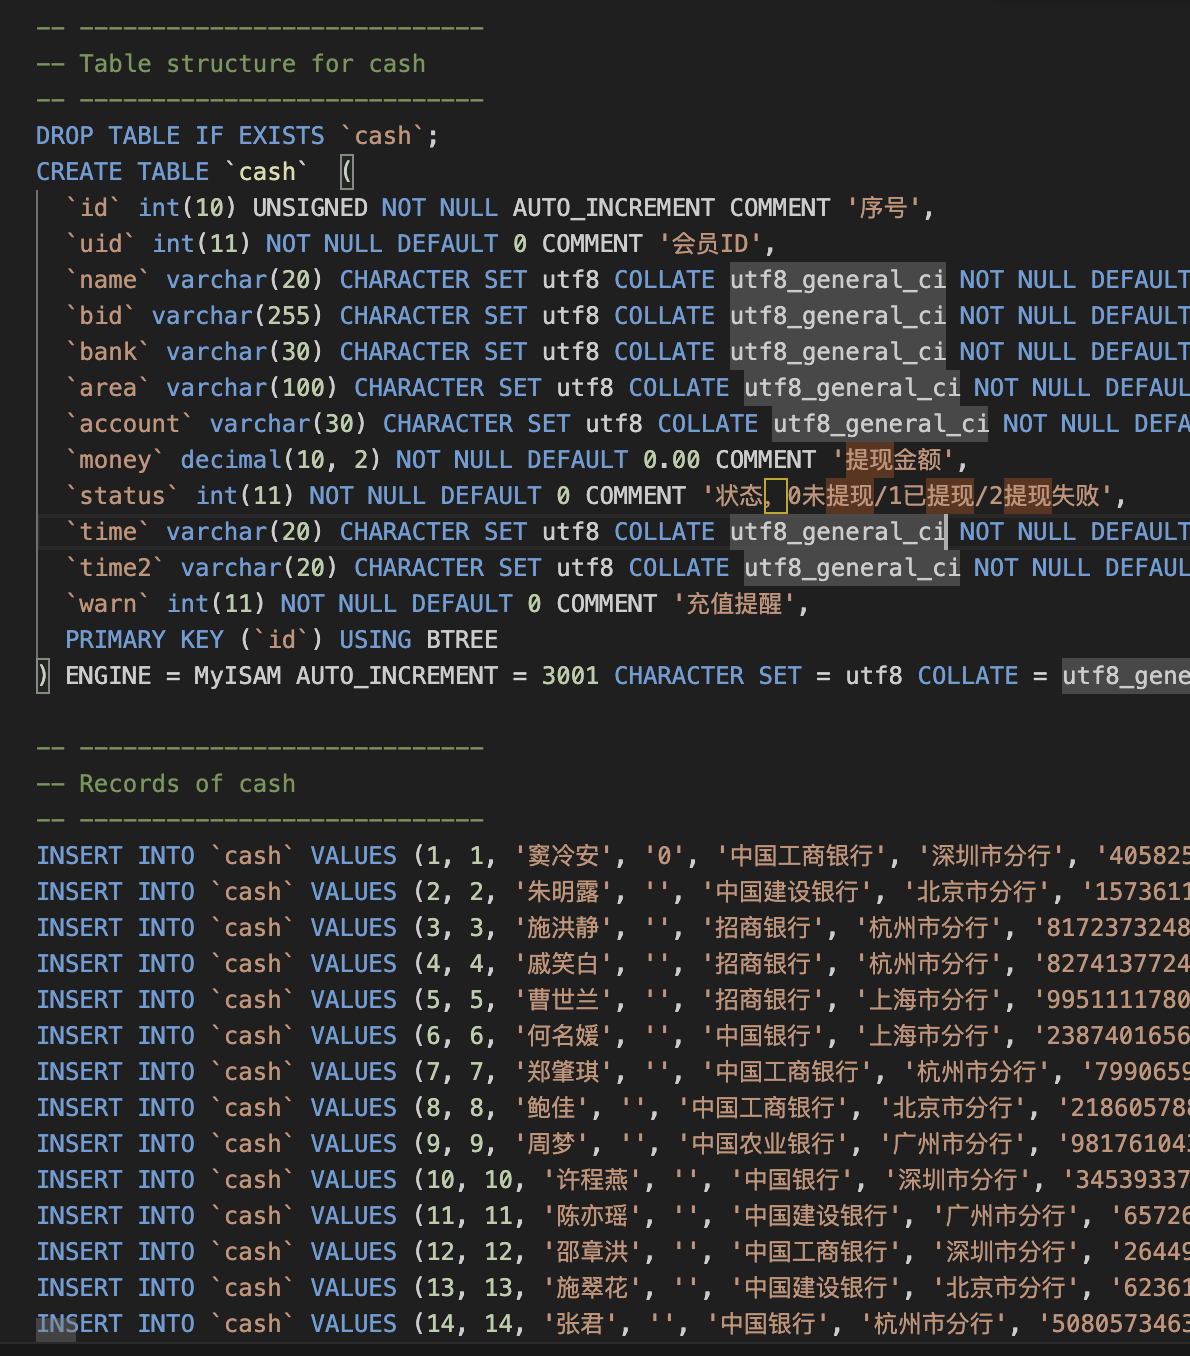Image resolution: width=1190 pixels, height=1356 pixels.
Task: Click the name '邵章洪'
Action: pos(592,1252)
